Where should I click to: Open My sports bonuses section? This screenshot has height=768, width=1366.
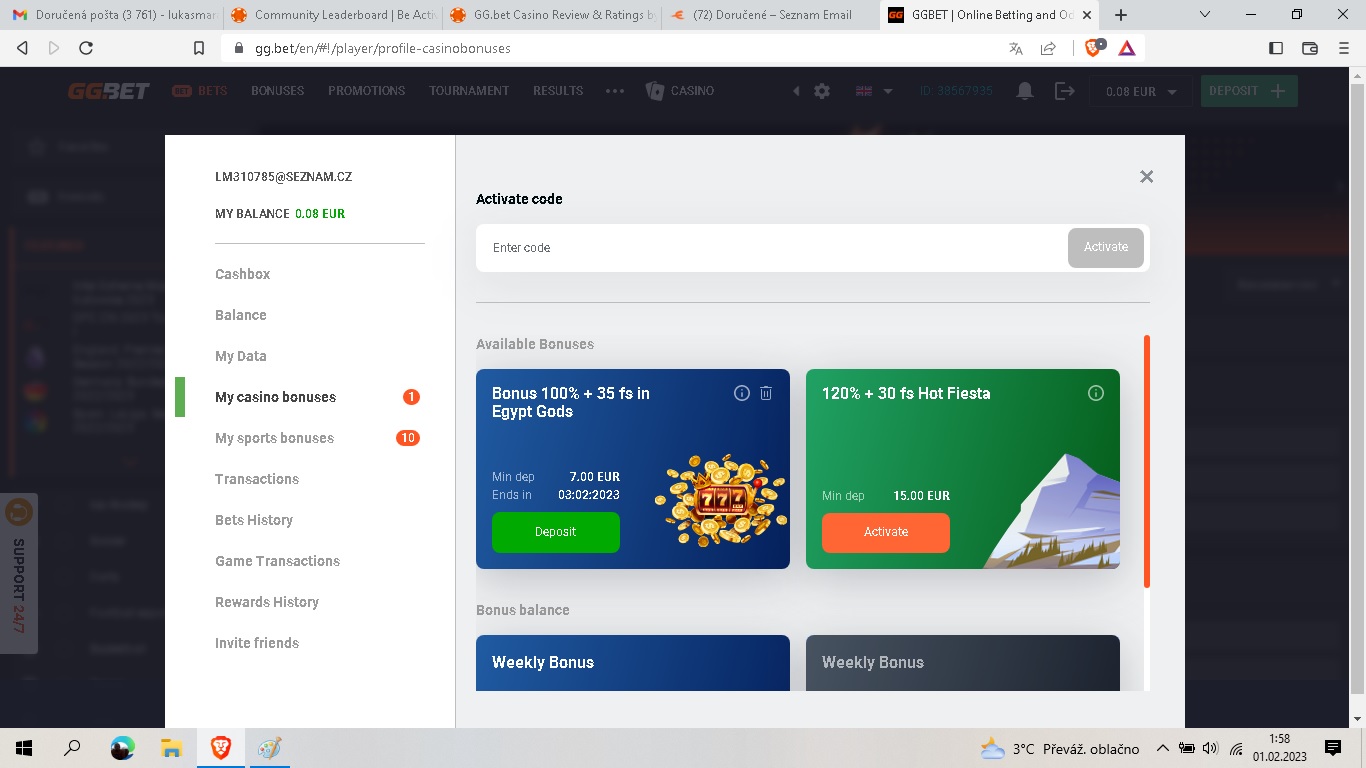(275, 438)
